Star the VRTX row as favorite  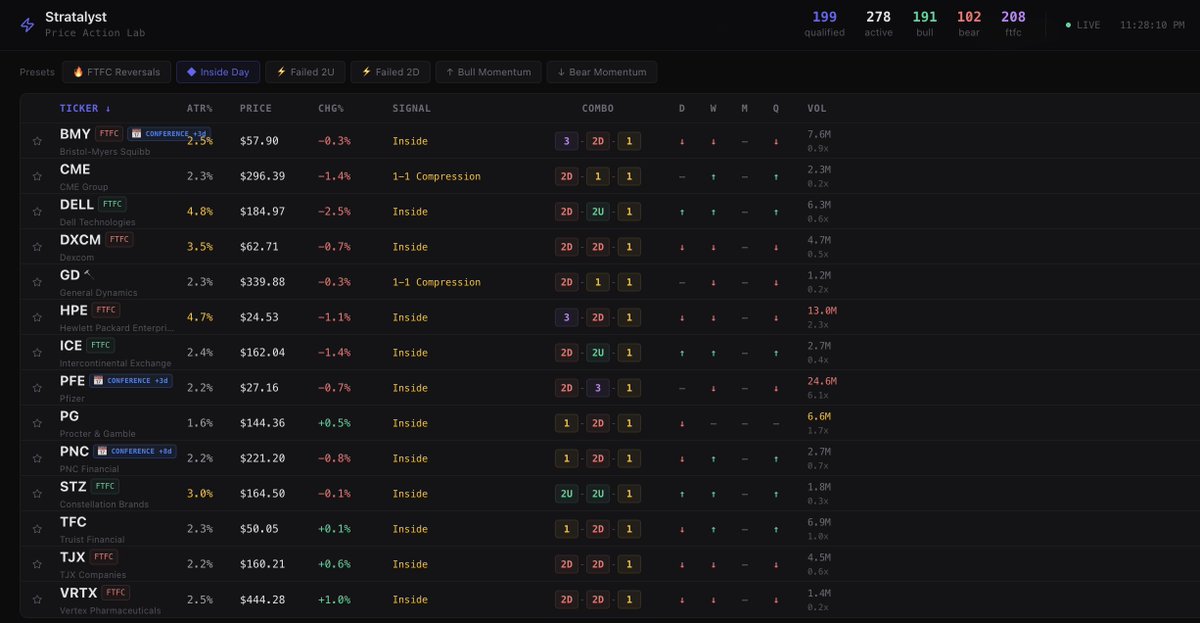tap(37, 600)
